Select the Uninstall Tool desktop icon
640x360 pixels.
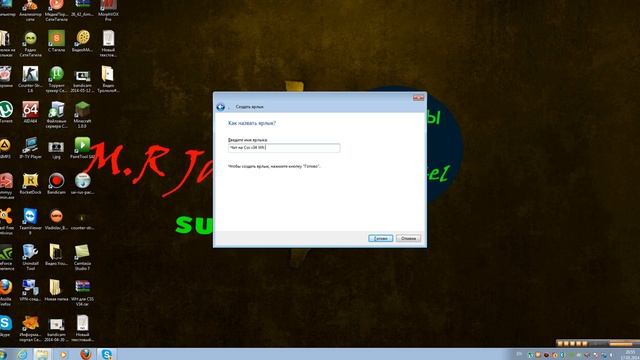click(x=30, y=257)
